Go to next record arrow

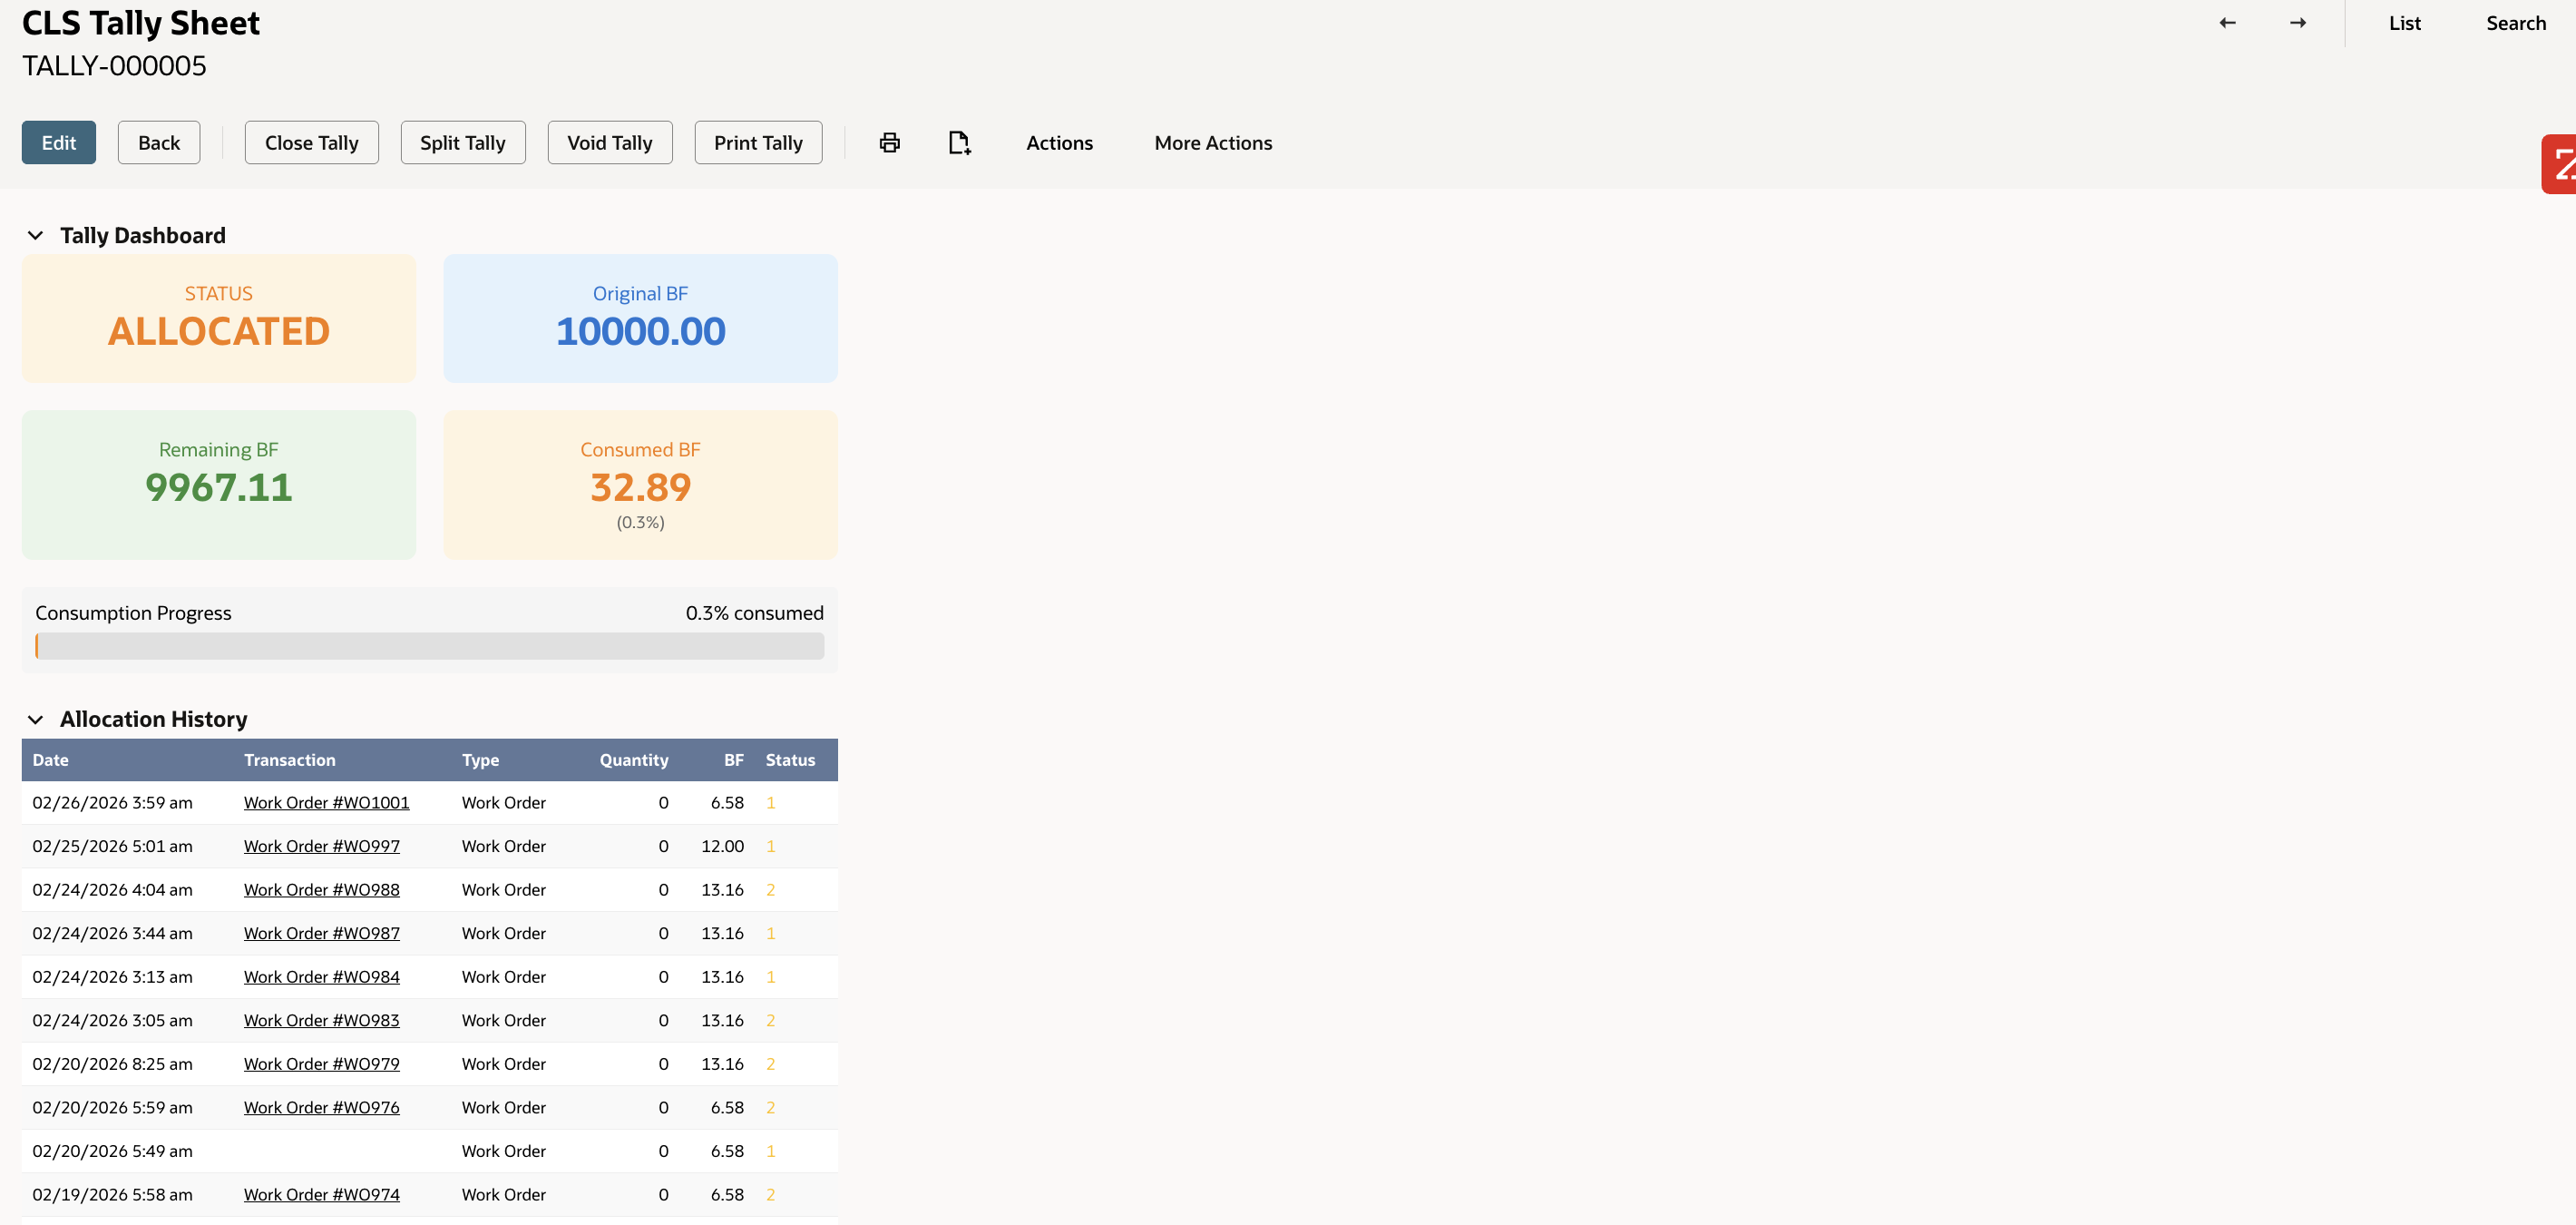pyautogui.click(x=2298, y=23)
